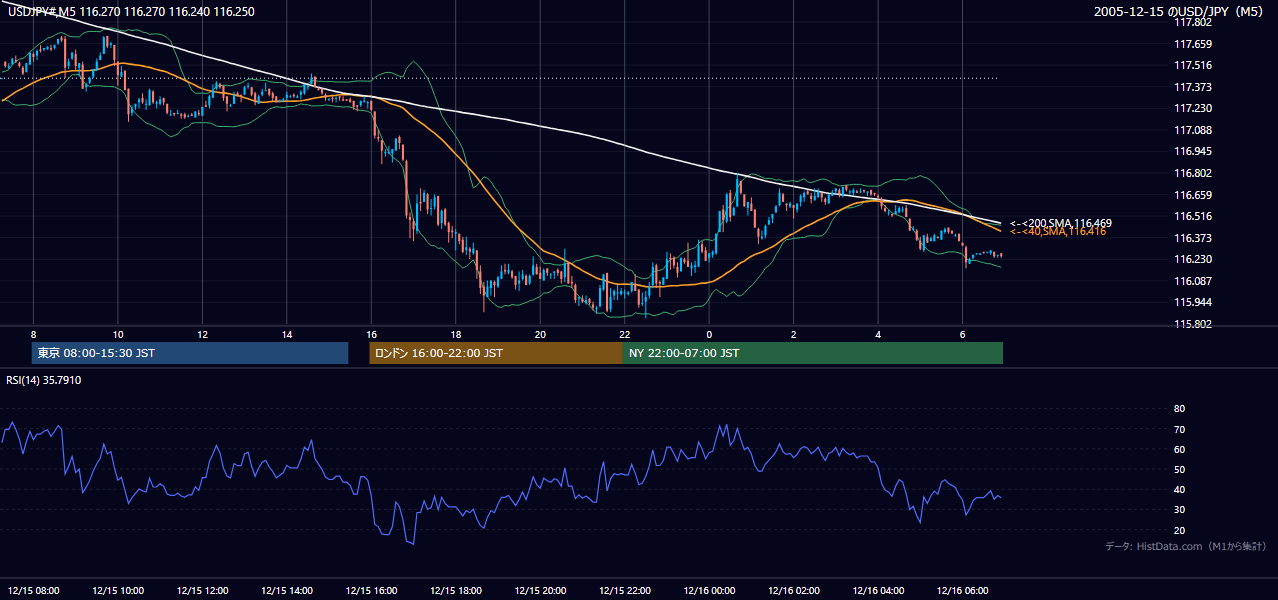
Task: Click the RSI(14) 35.7910 indicator label
Action: click(44, 380)
